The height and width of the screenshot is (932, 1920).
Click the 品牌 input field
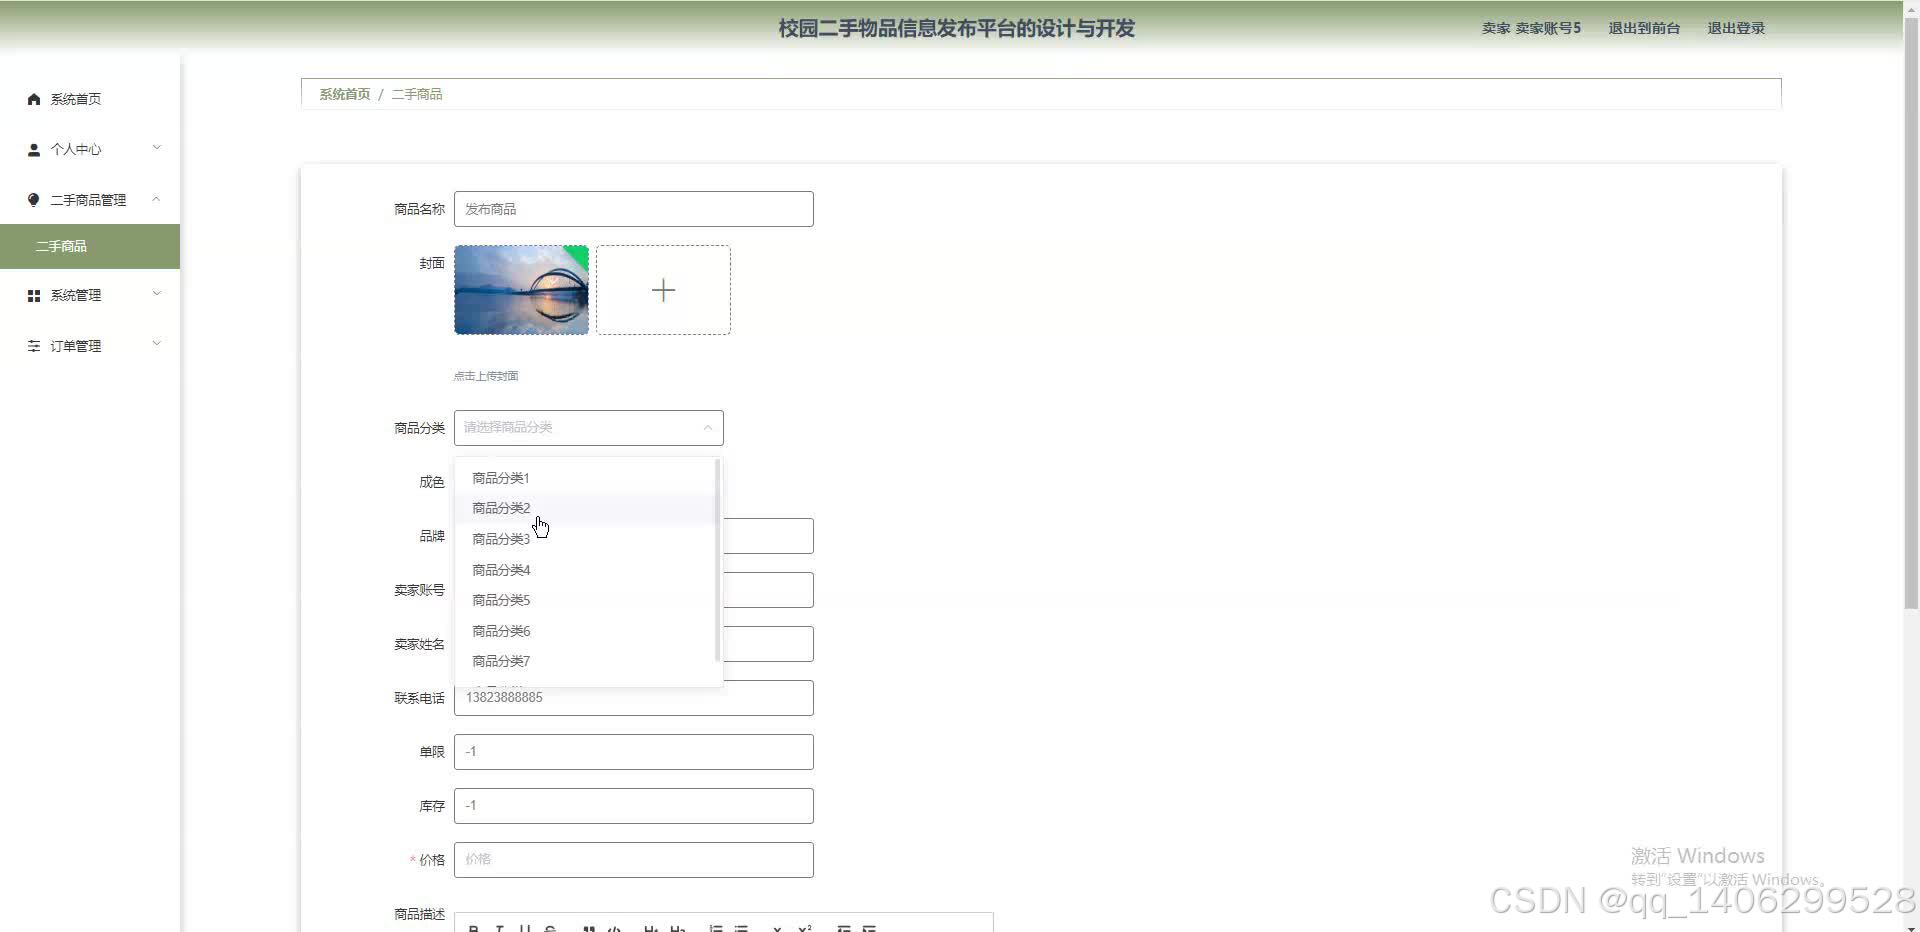point(768,536)
